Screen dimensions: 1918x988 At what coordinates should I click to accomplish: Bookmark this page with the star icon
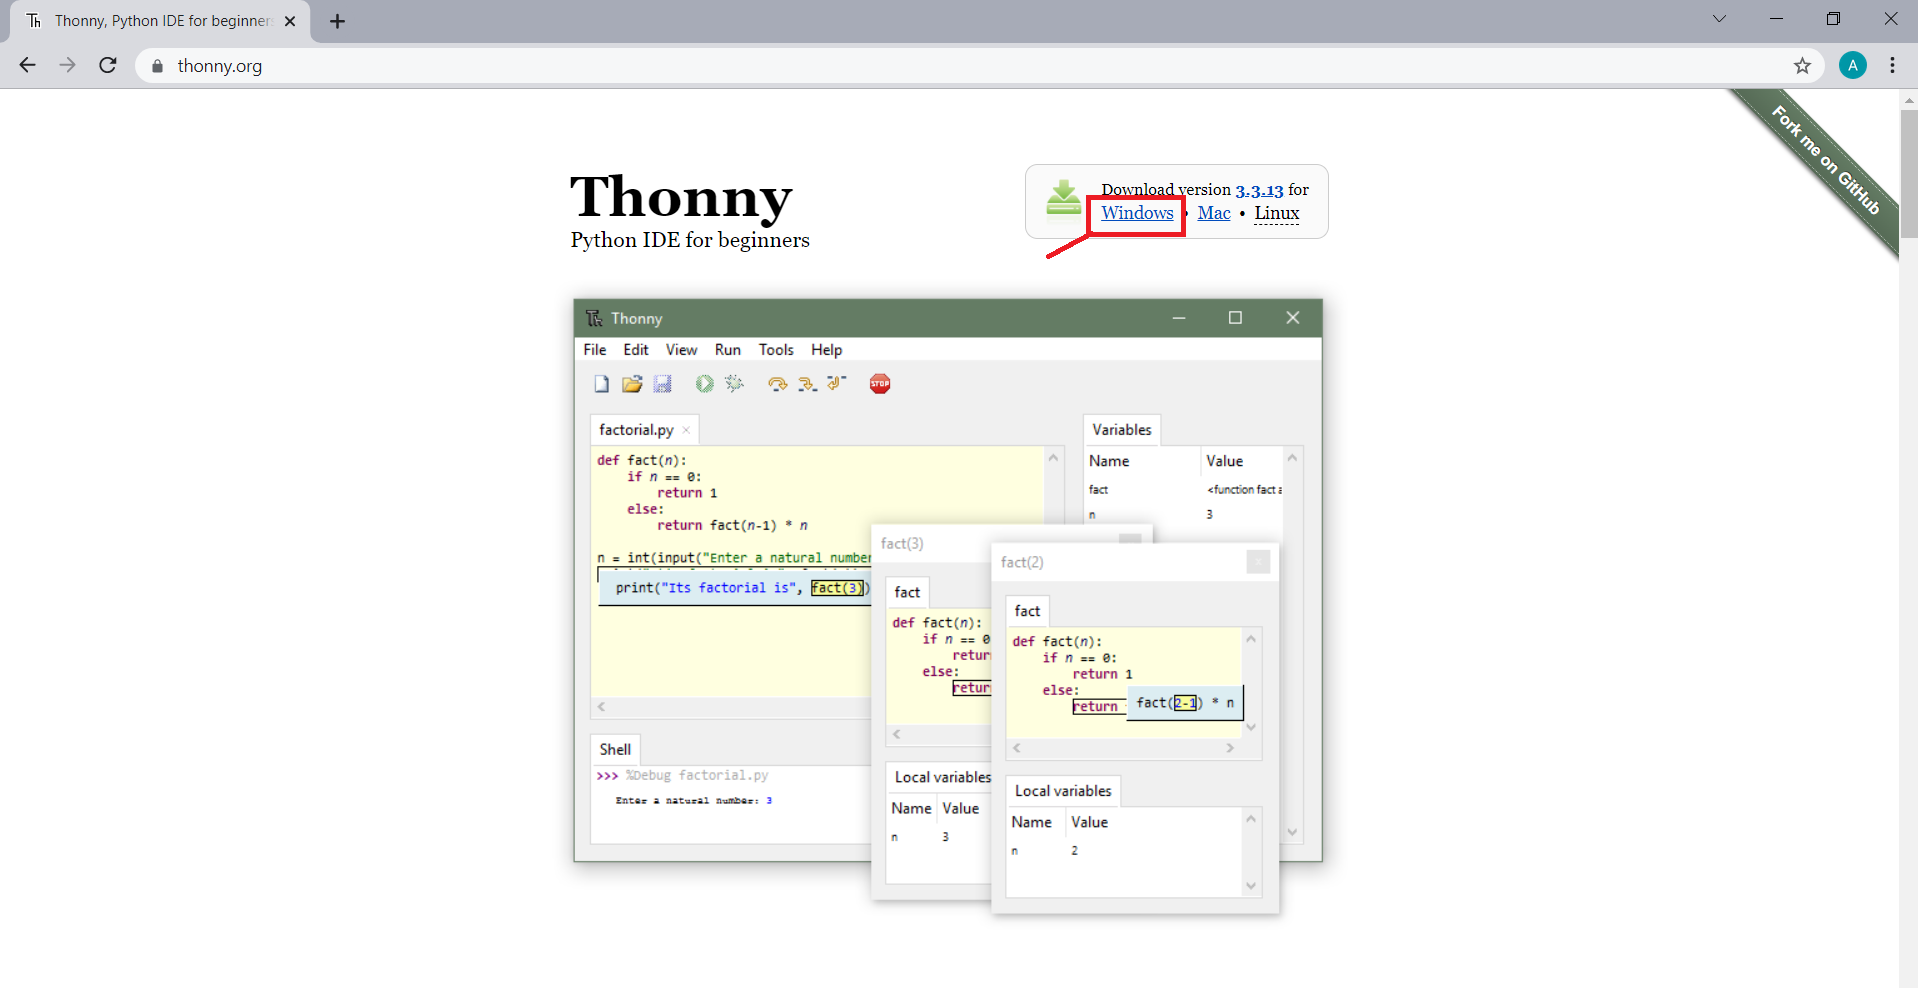tap(1802, 66)
